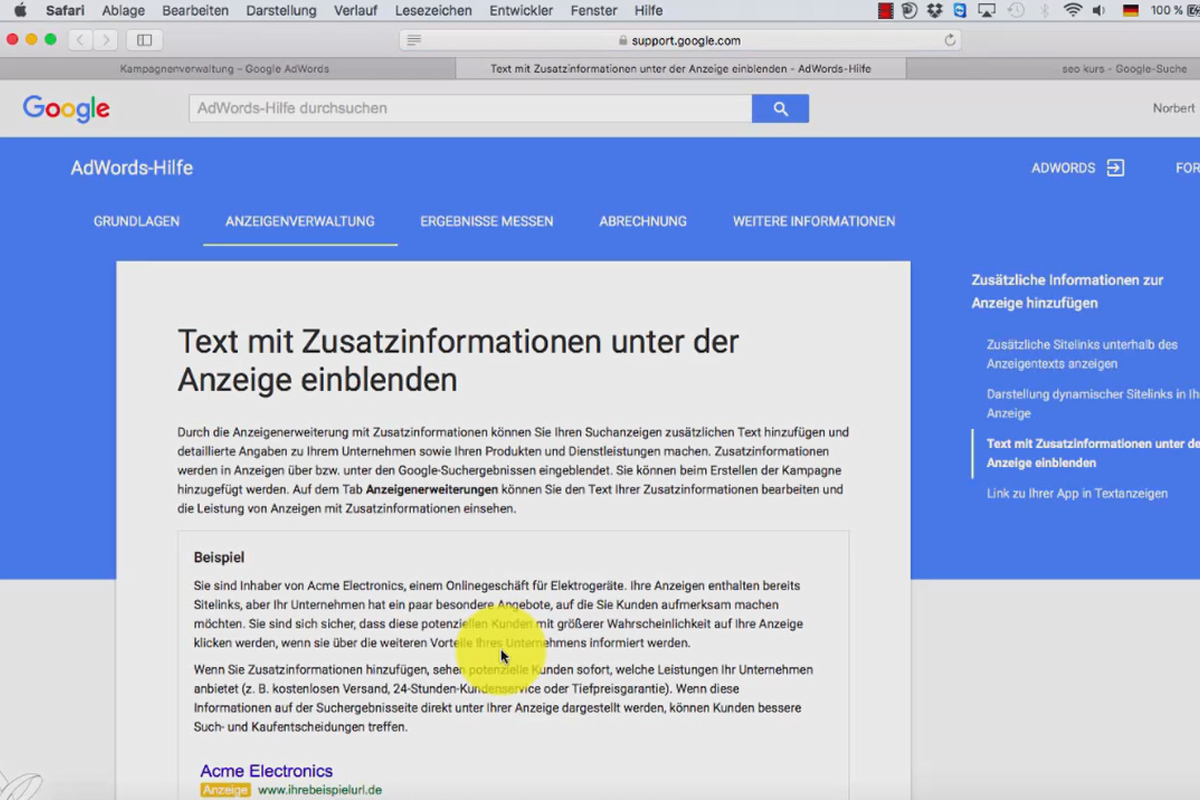Open the Fenster menu
Image resolution: width=1200 pixels, height=800 pixels.
594,11
